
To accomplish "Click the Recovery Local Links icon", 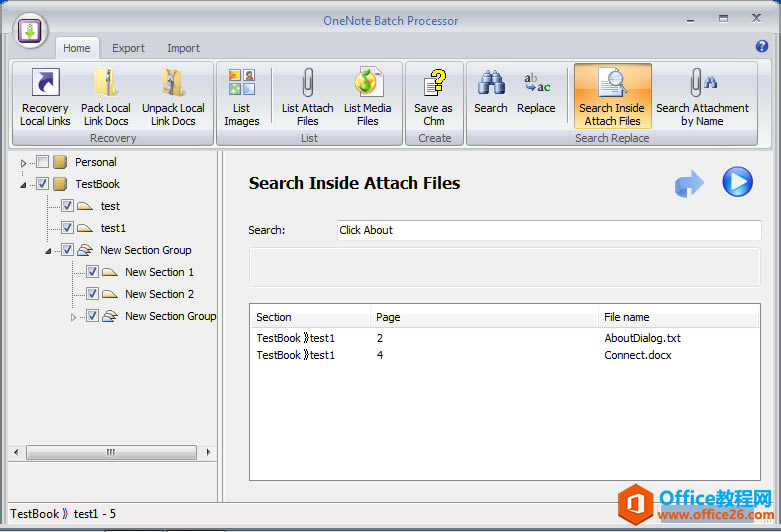I will (x=45, y=83).
